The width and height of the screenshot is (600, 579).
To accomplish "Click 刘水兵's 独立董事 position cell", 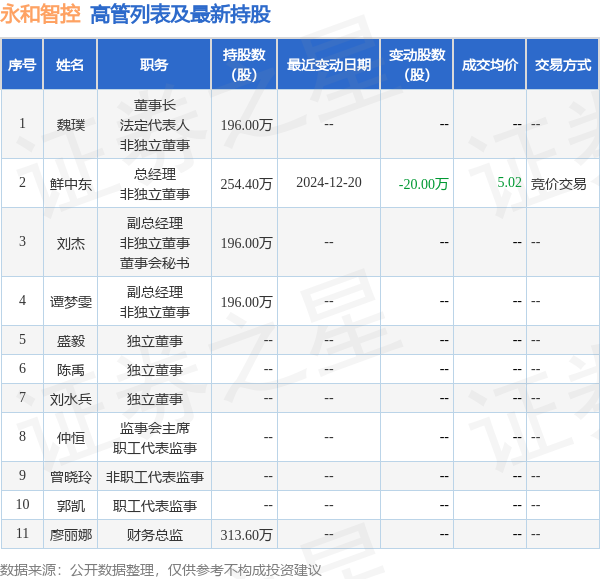I will (155, 399).
